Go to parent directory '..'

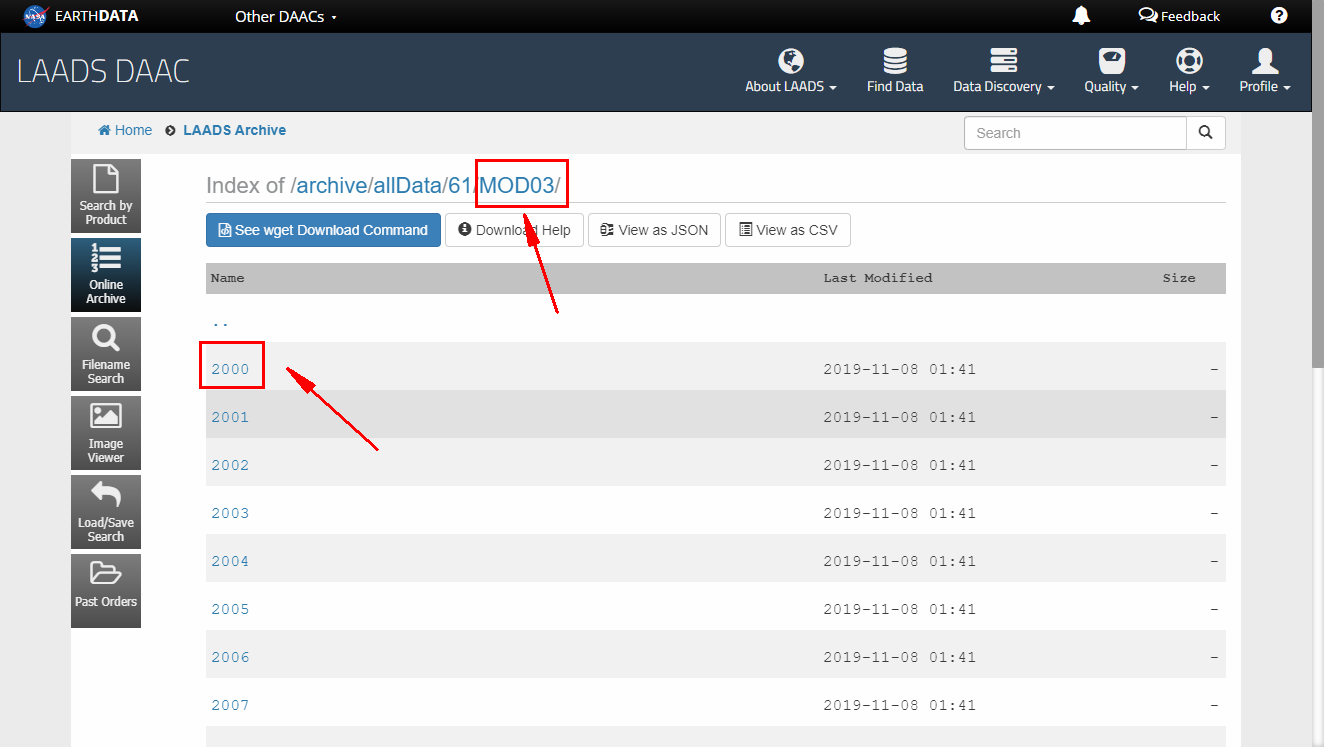(x=220, y=322)
